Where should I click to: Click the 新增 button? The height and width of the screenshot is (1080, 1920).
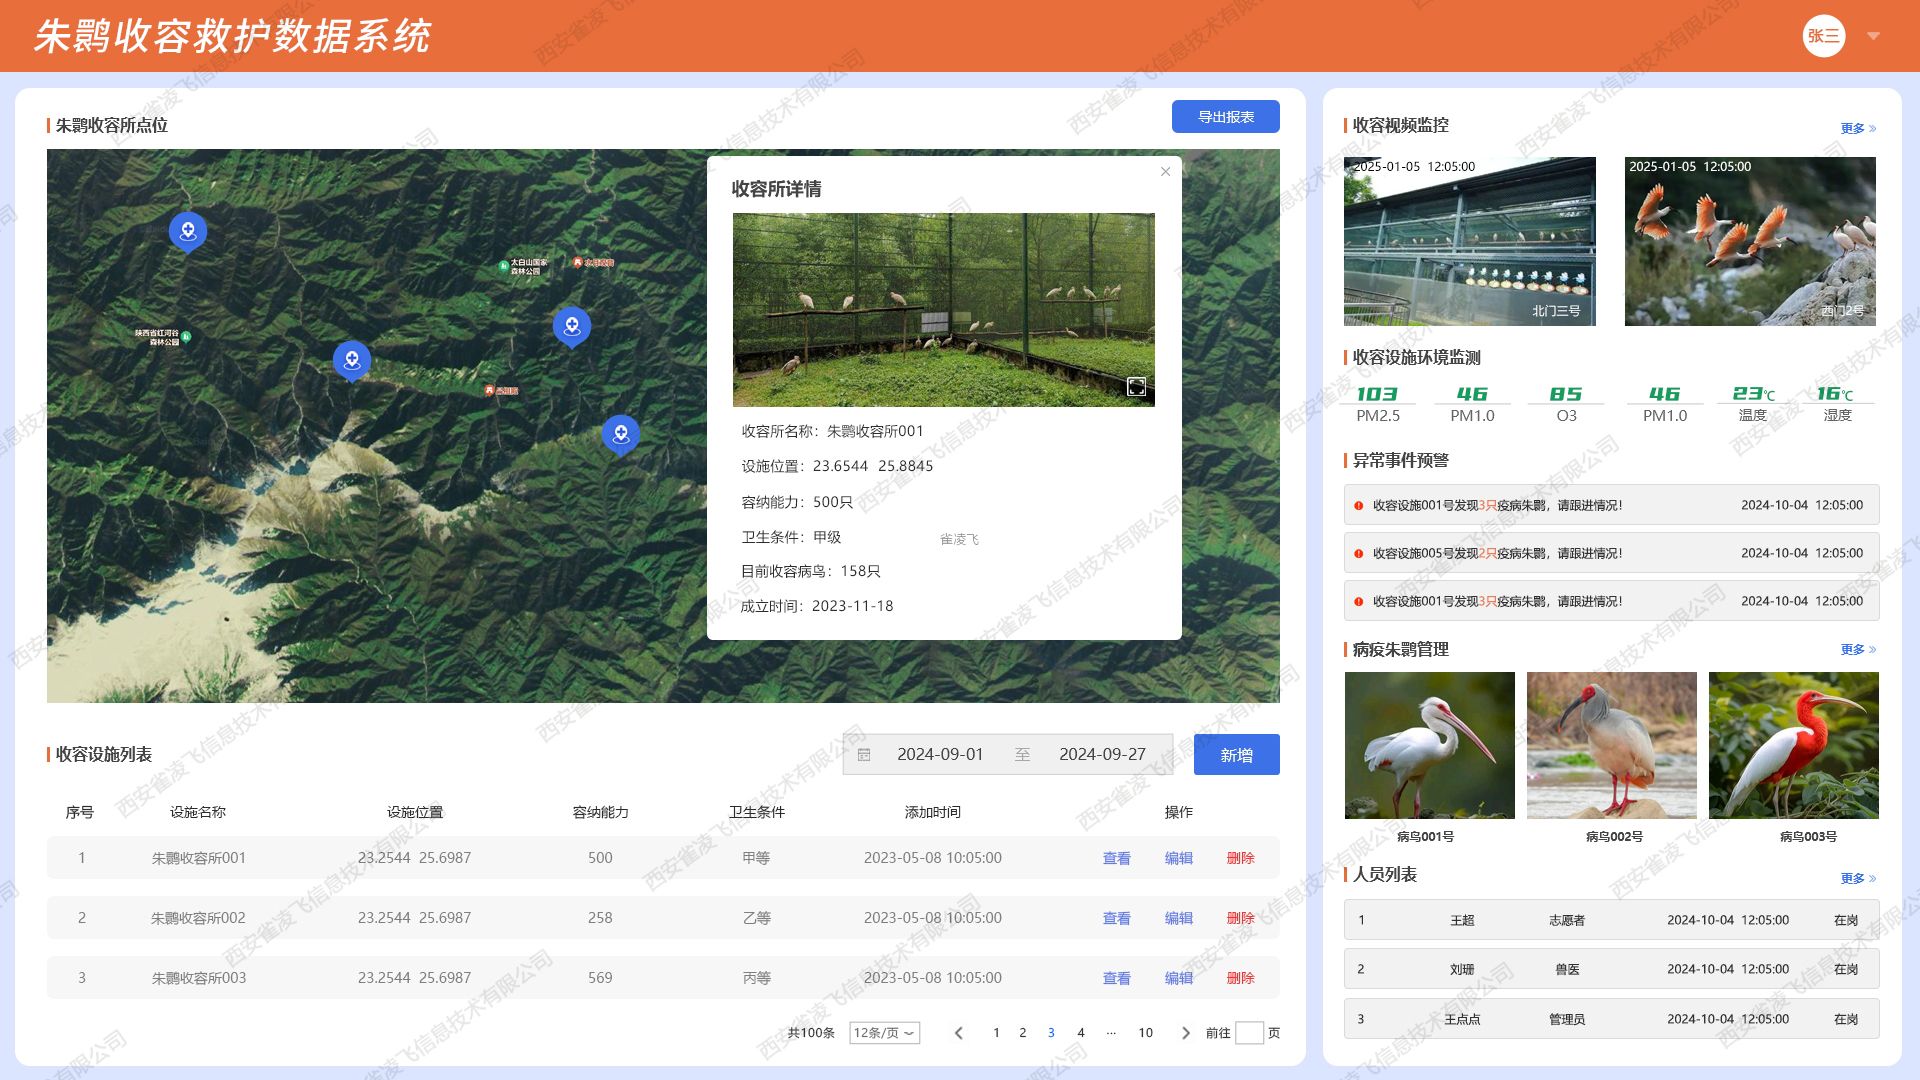click(x=1236, y=755)
